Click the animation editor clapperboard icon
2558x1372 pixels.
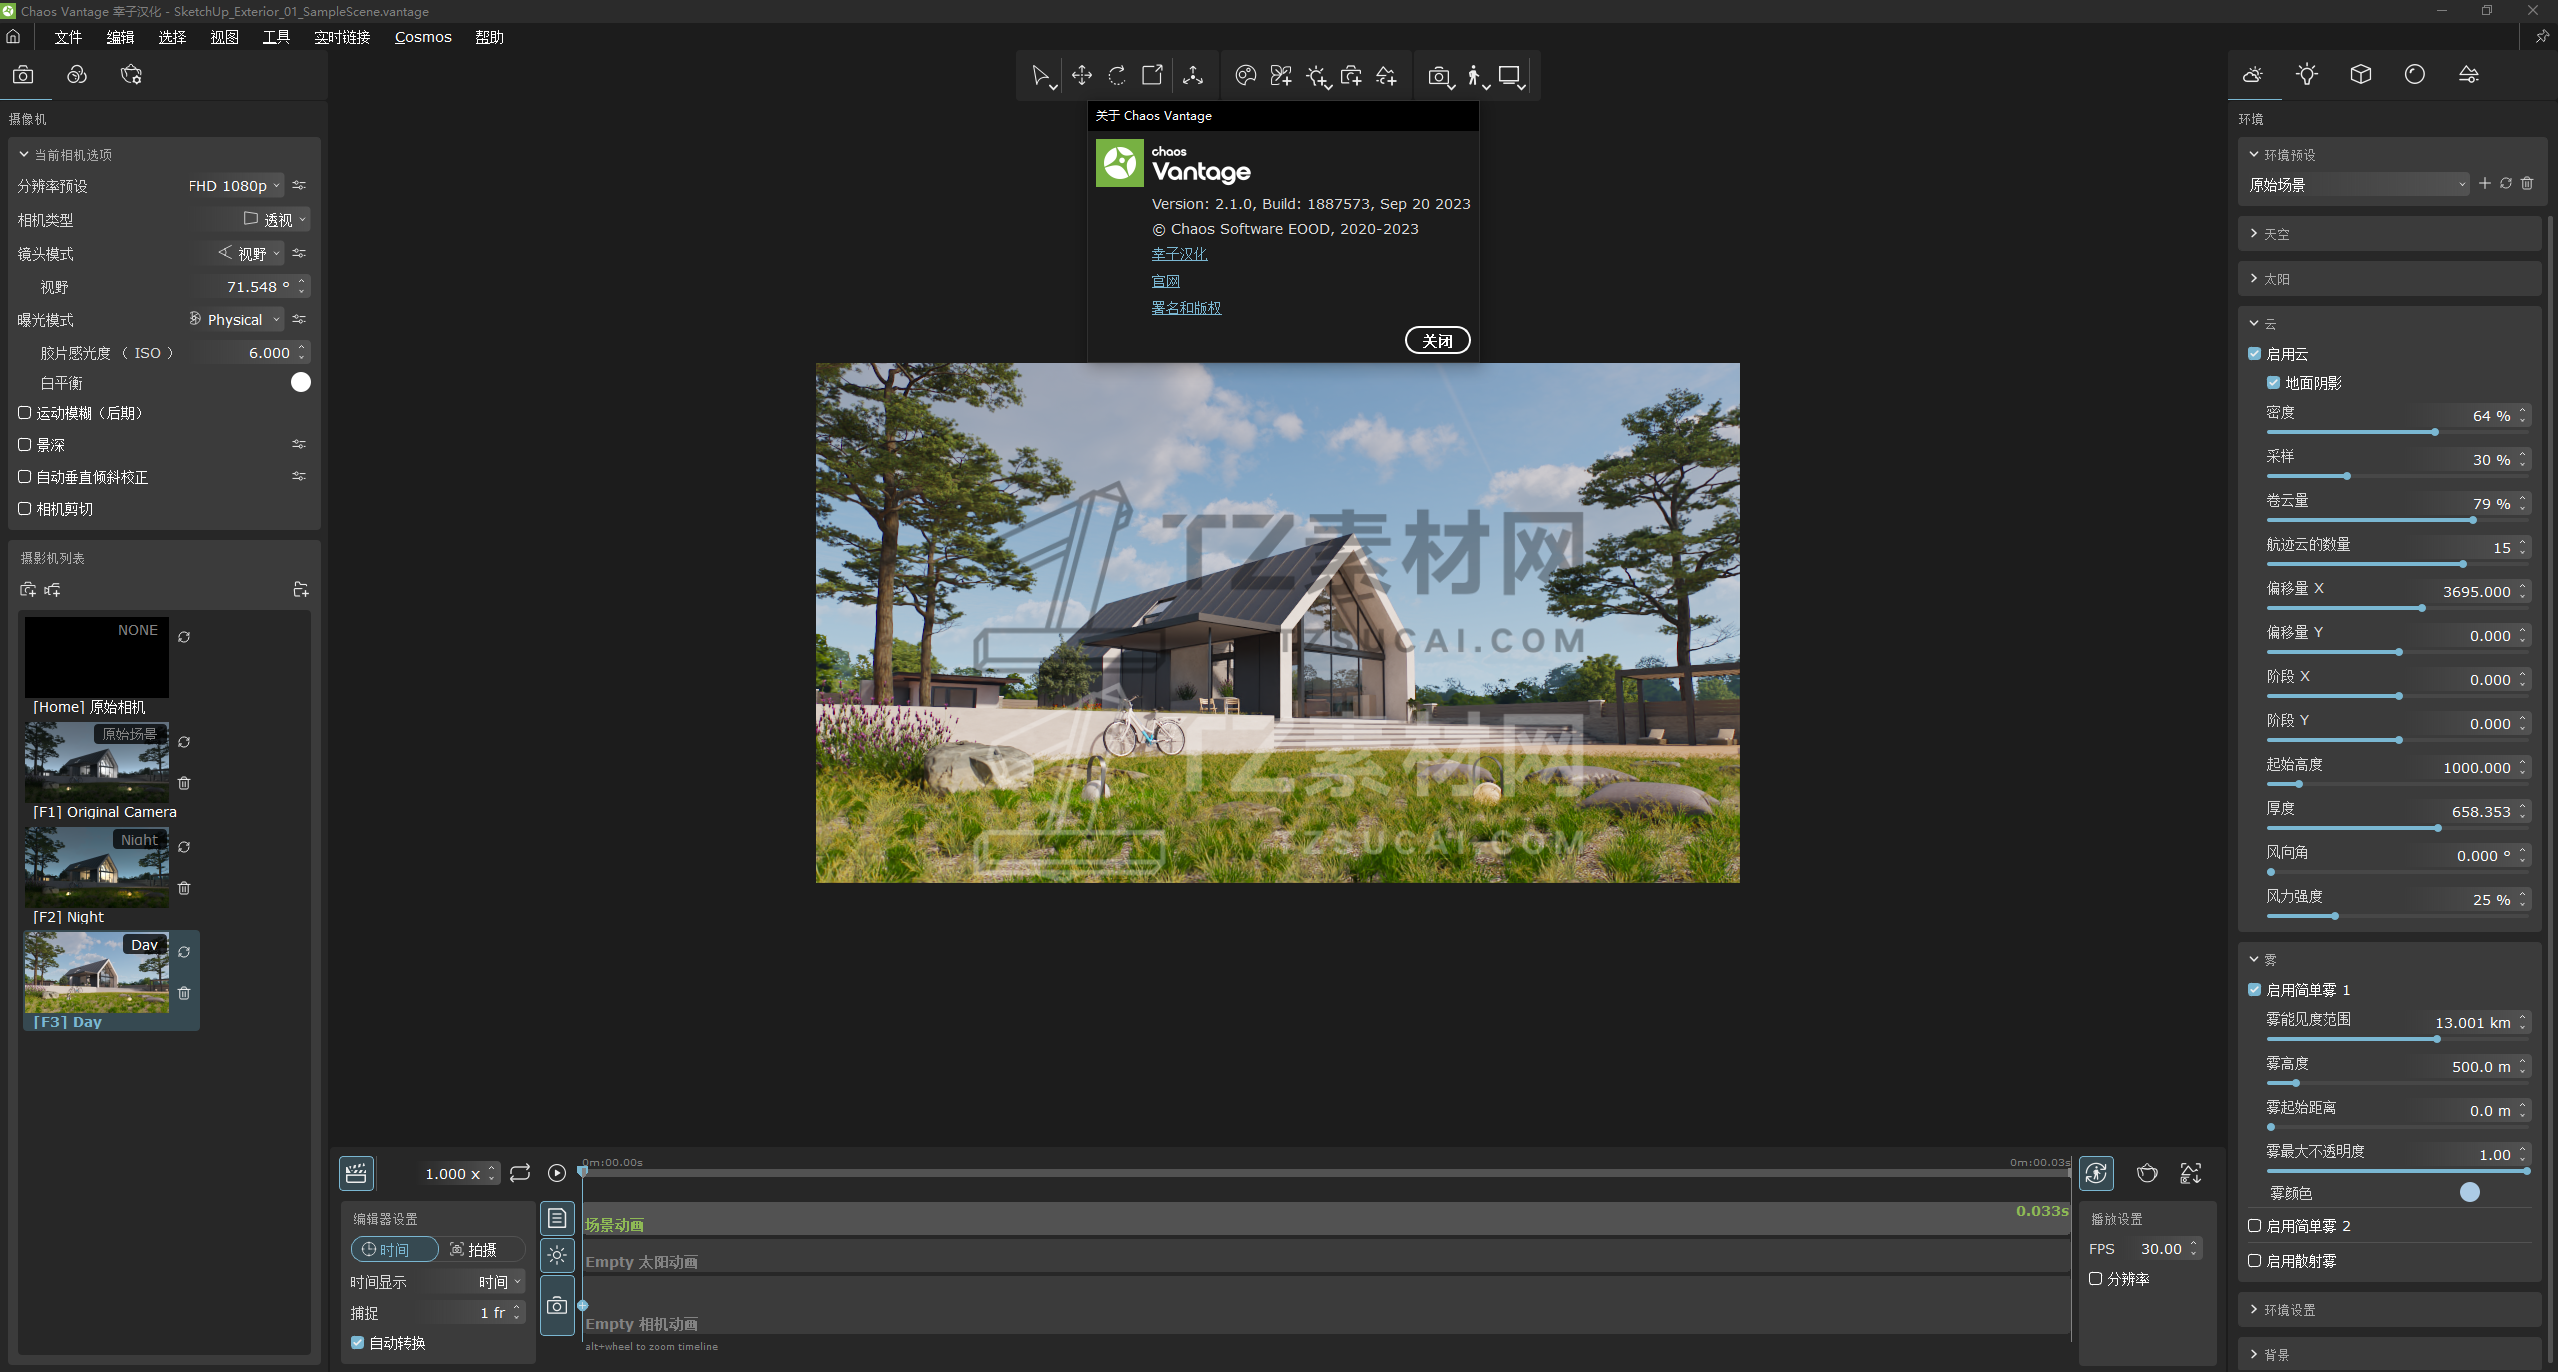(357, 1173)
